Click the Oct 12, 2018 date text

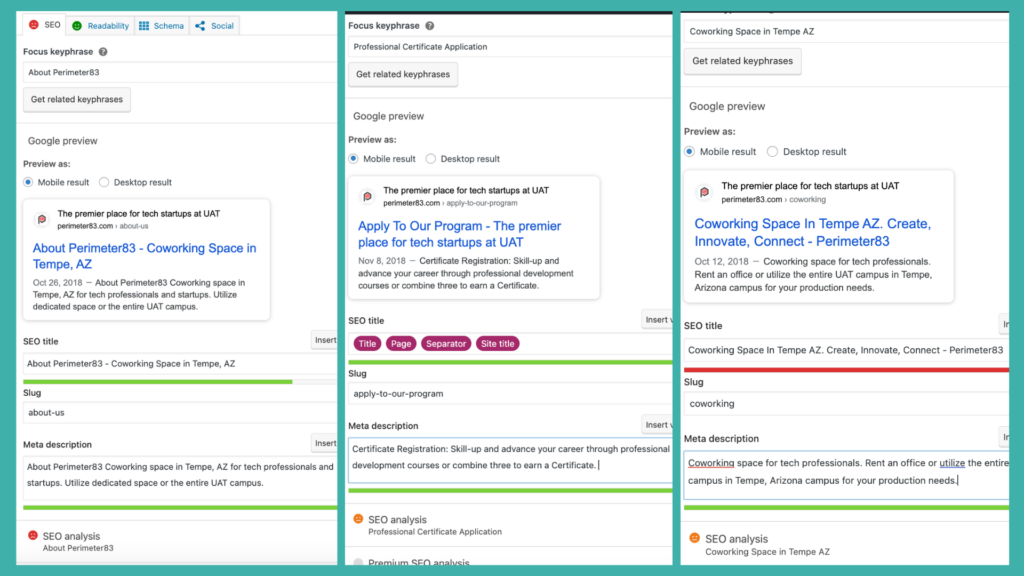(x=721, y=261)
